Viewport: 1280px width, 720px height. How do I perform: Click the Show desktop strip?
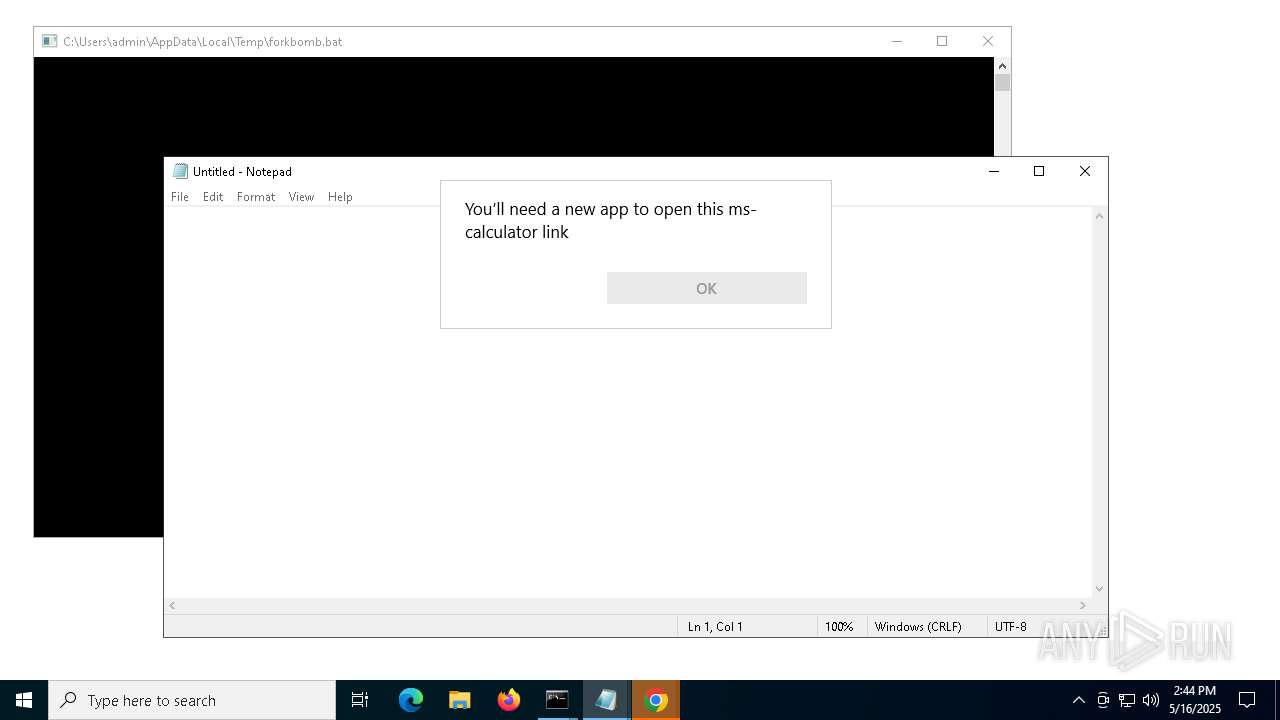tap(1277, 700)
